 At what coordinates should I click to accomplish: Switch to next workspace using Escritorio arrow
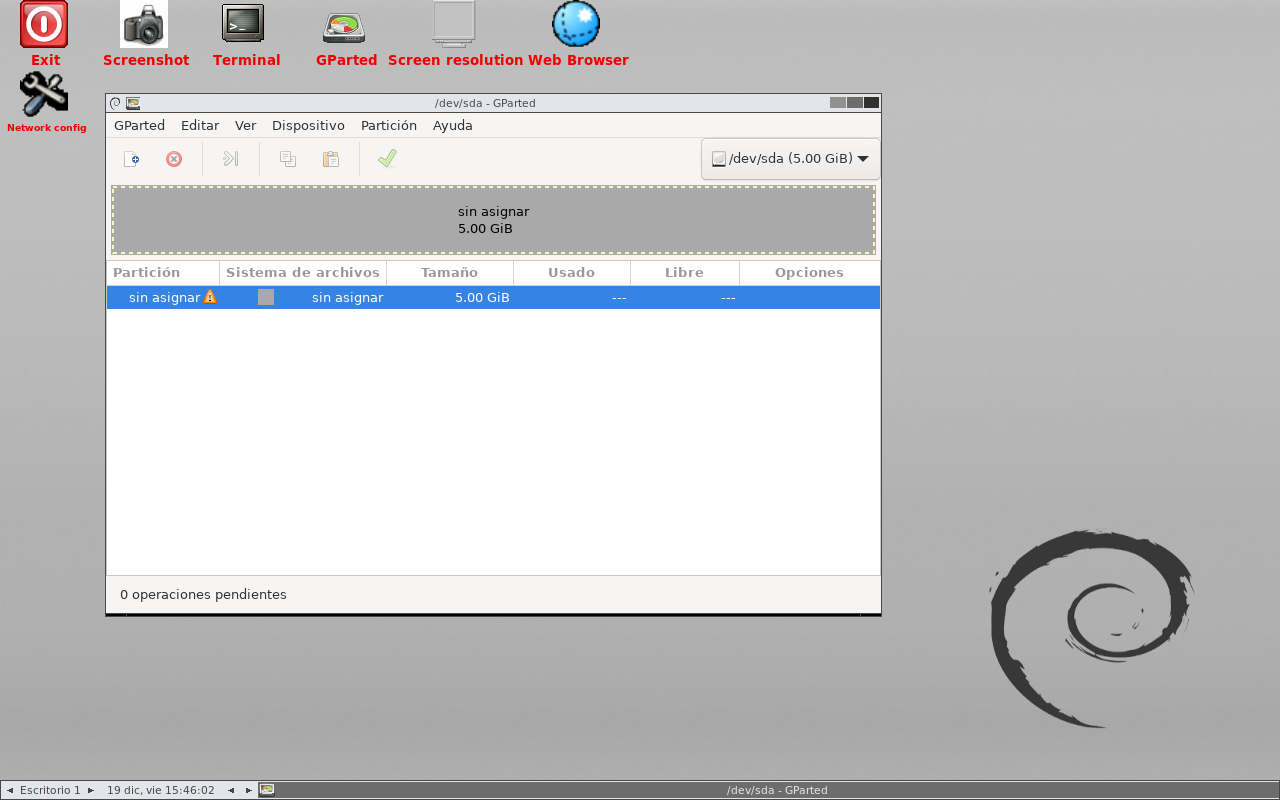(x=91, y=790)
